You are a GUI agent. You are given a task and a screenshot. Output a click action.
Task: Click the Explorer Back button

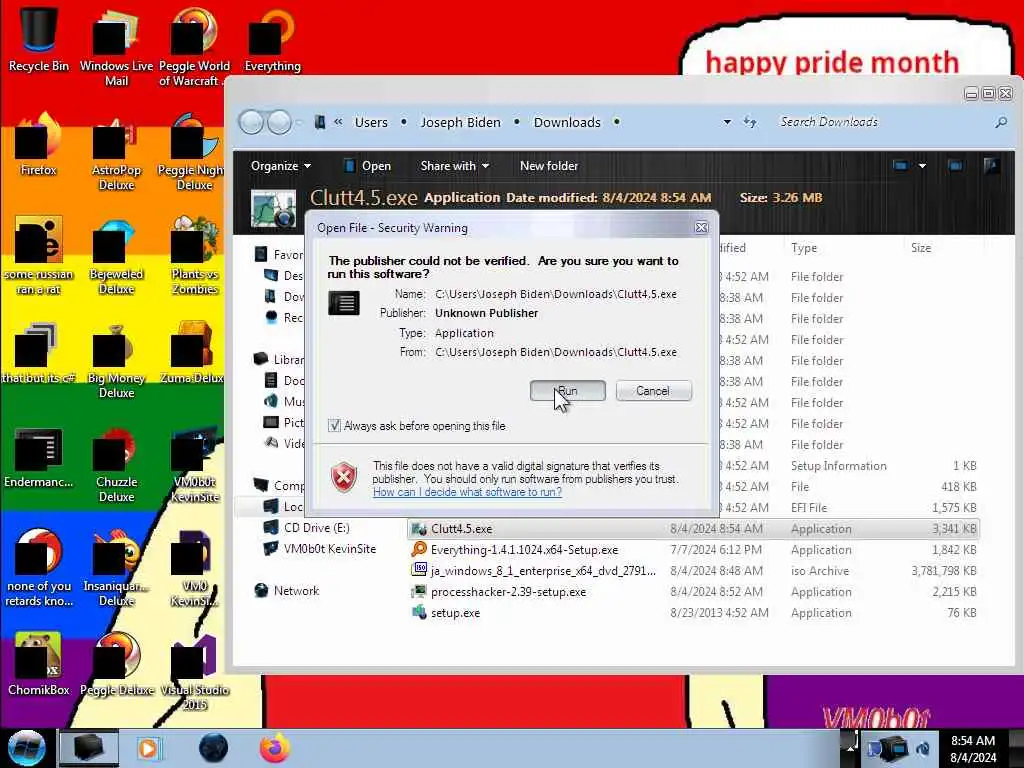pos(251,122)
